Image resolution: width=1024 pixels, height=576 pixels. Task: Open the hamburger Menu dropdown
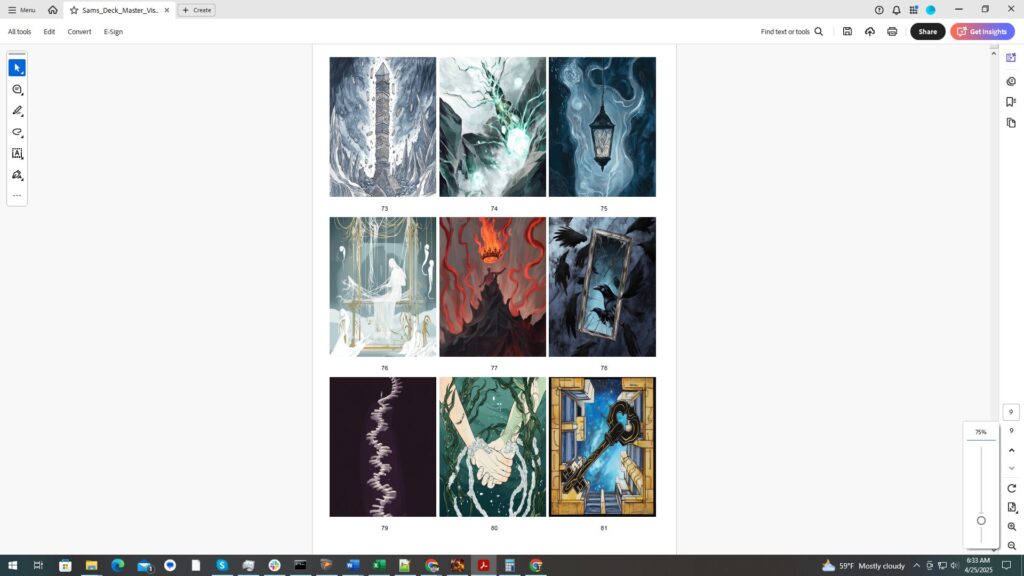point(21,10)
